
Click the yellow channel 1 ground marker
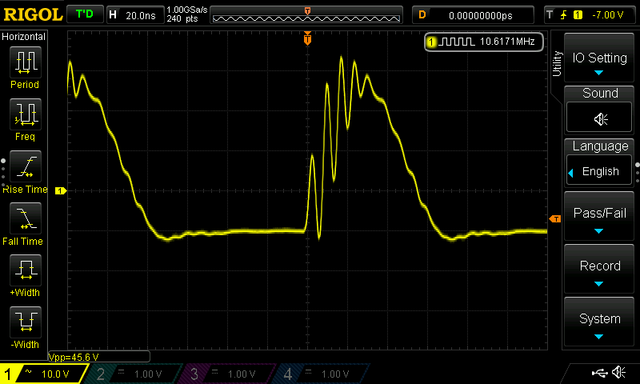[x=61, y=191]
